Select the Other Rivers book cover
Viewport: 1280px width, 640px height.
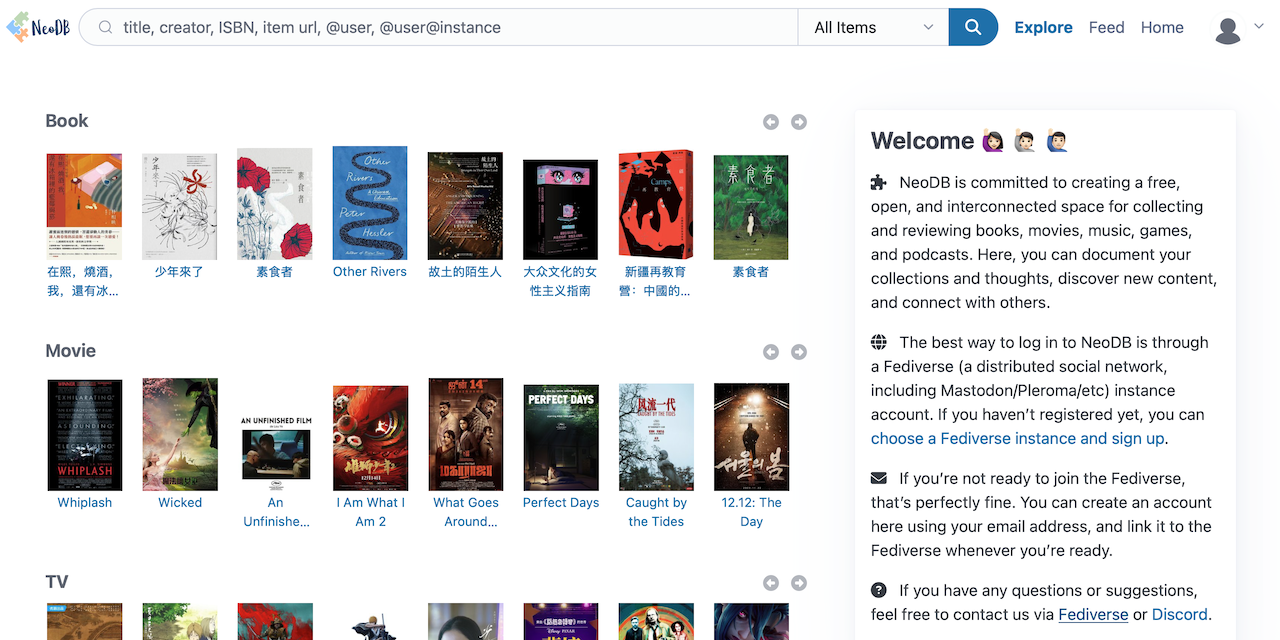pyautogui.click(x=370, y=203)
